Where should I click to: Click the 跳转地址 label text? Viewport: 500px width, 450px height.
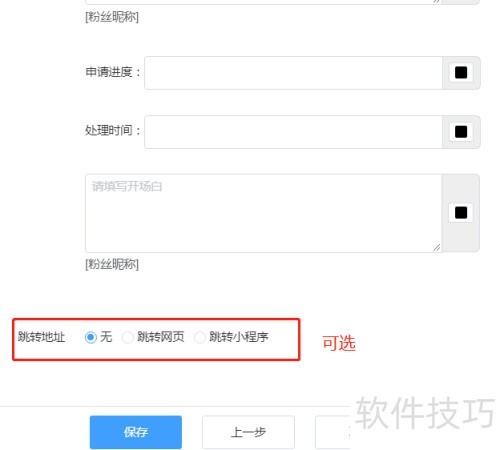point(41,337)
